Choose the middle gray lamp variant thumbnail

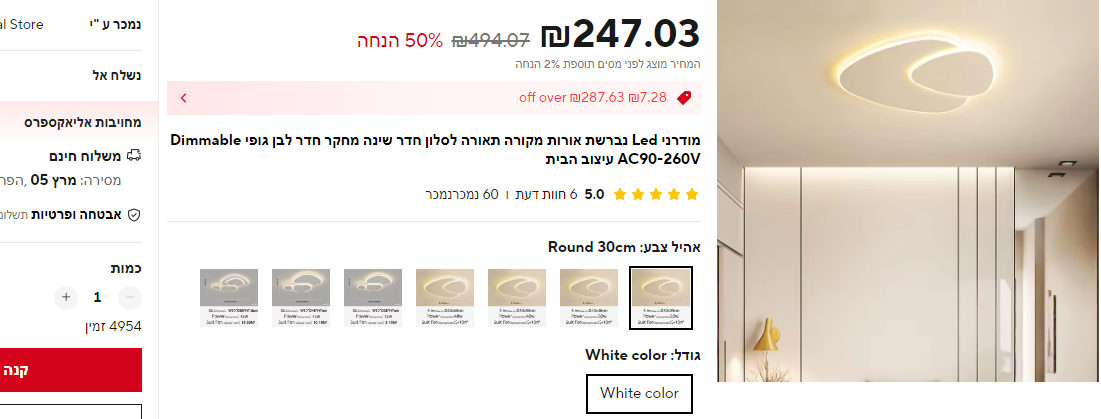coord(301,298)
